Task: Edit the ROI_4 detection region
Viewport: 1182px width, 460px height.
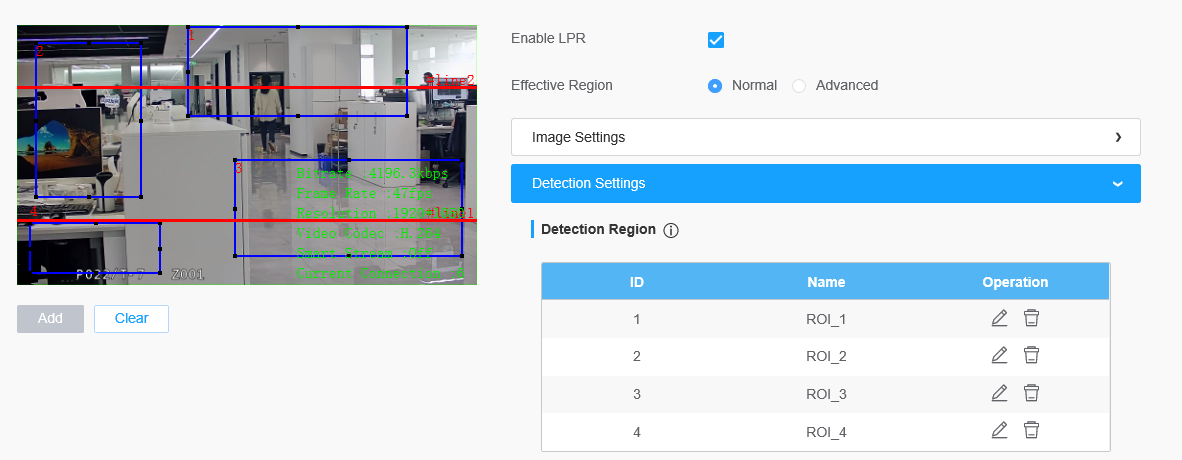Action: [999, 431]
